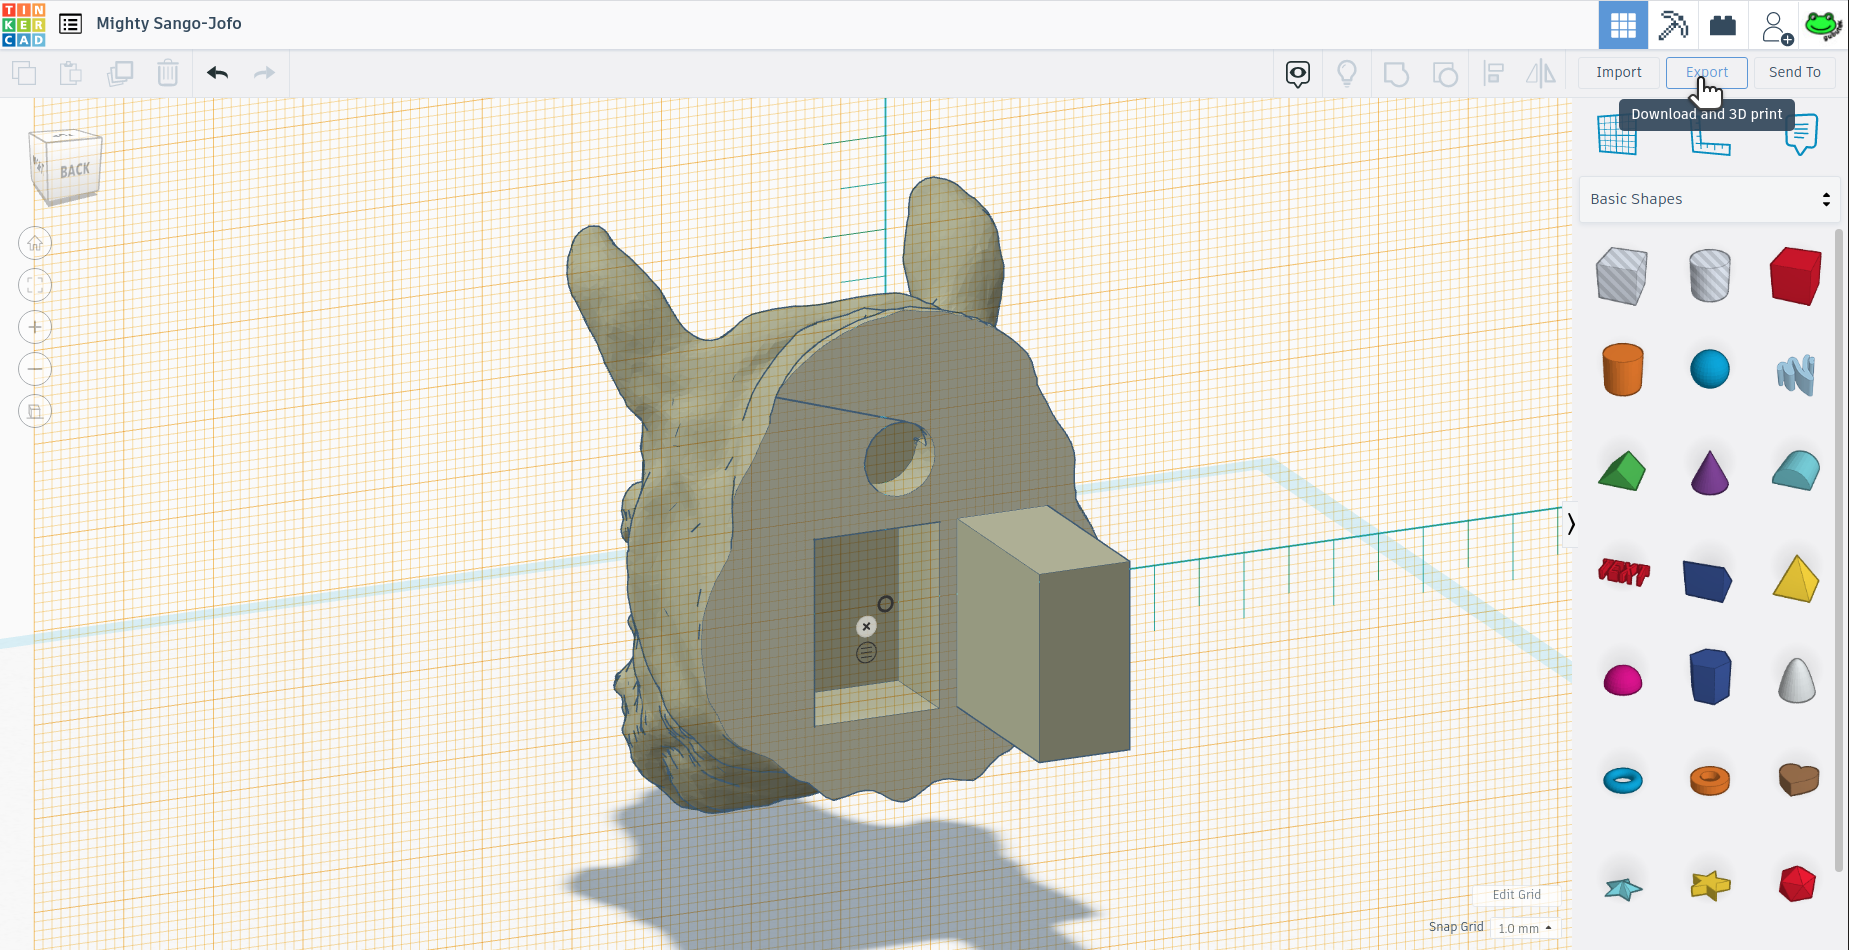Viewport: 1849px width, 950px height.
Task: Select the dark blue Wedge shape
Action: (x=1708, y=580)
